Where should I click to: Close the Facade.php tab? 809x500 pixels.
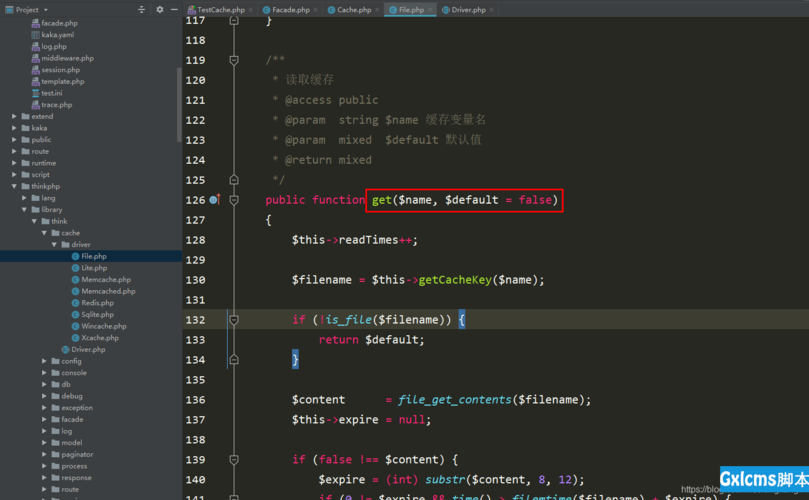(x=316, y=10)
